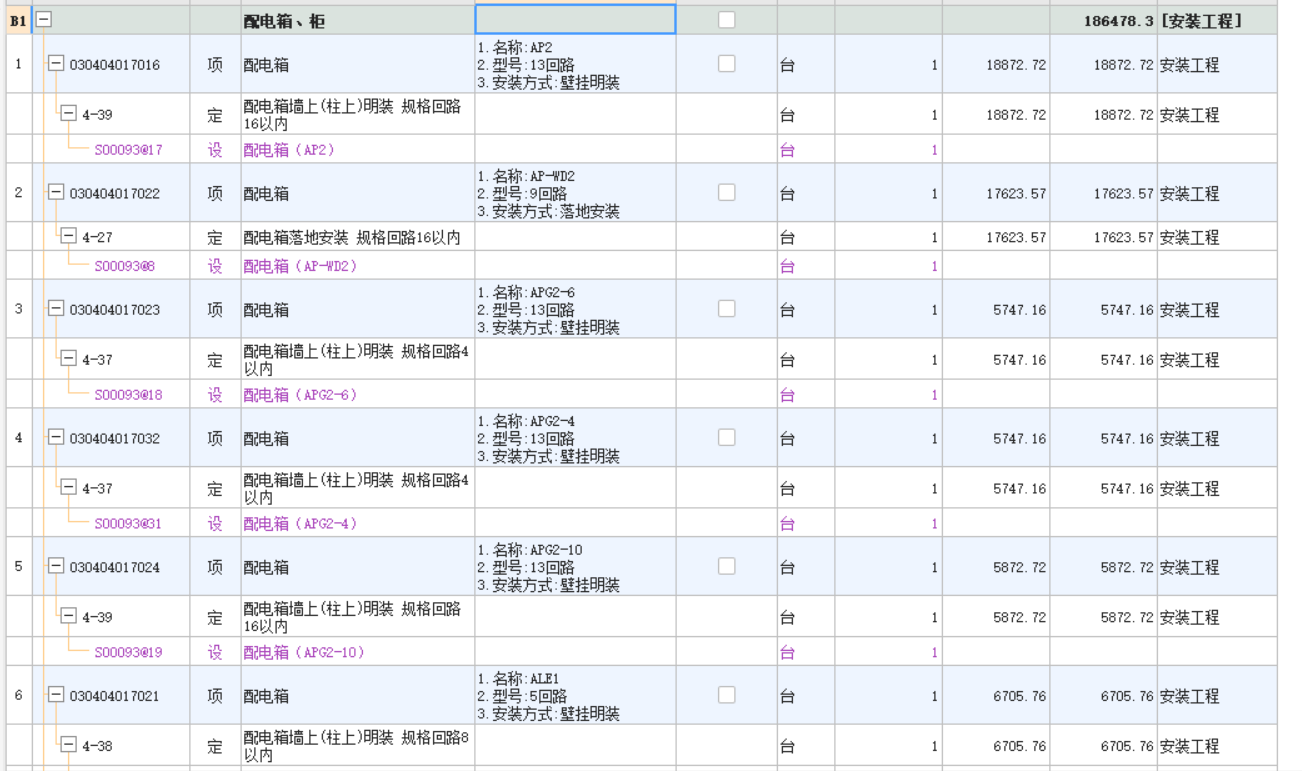This screenshot has height=771, width=1302.
Task: Click the item code 030404017022
Action: (x=115, y=194)
